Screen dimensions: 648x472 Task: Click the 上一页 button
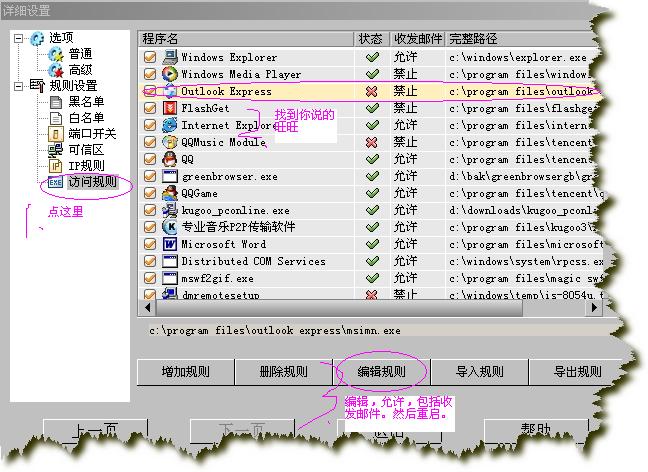tap(95, 431)
